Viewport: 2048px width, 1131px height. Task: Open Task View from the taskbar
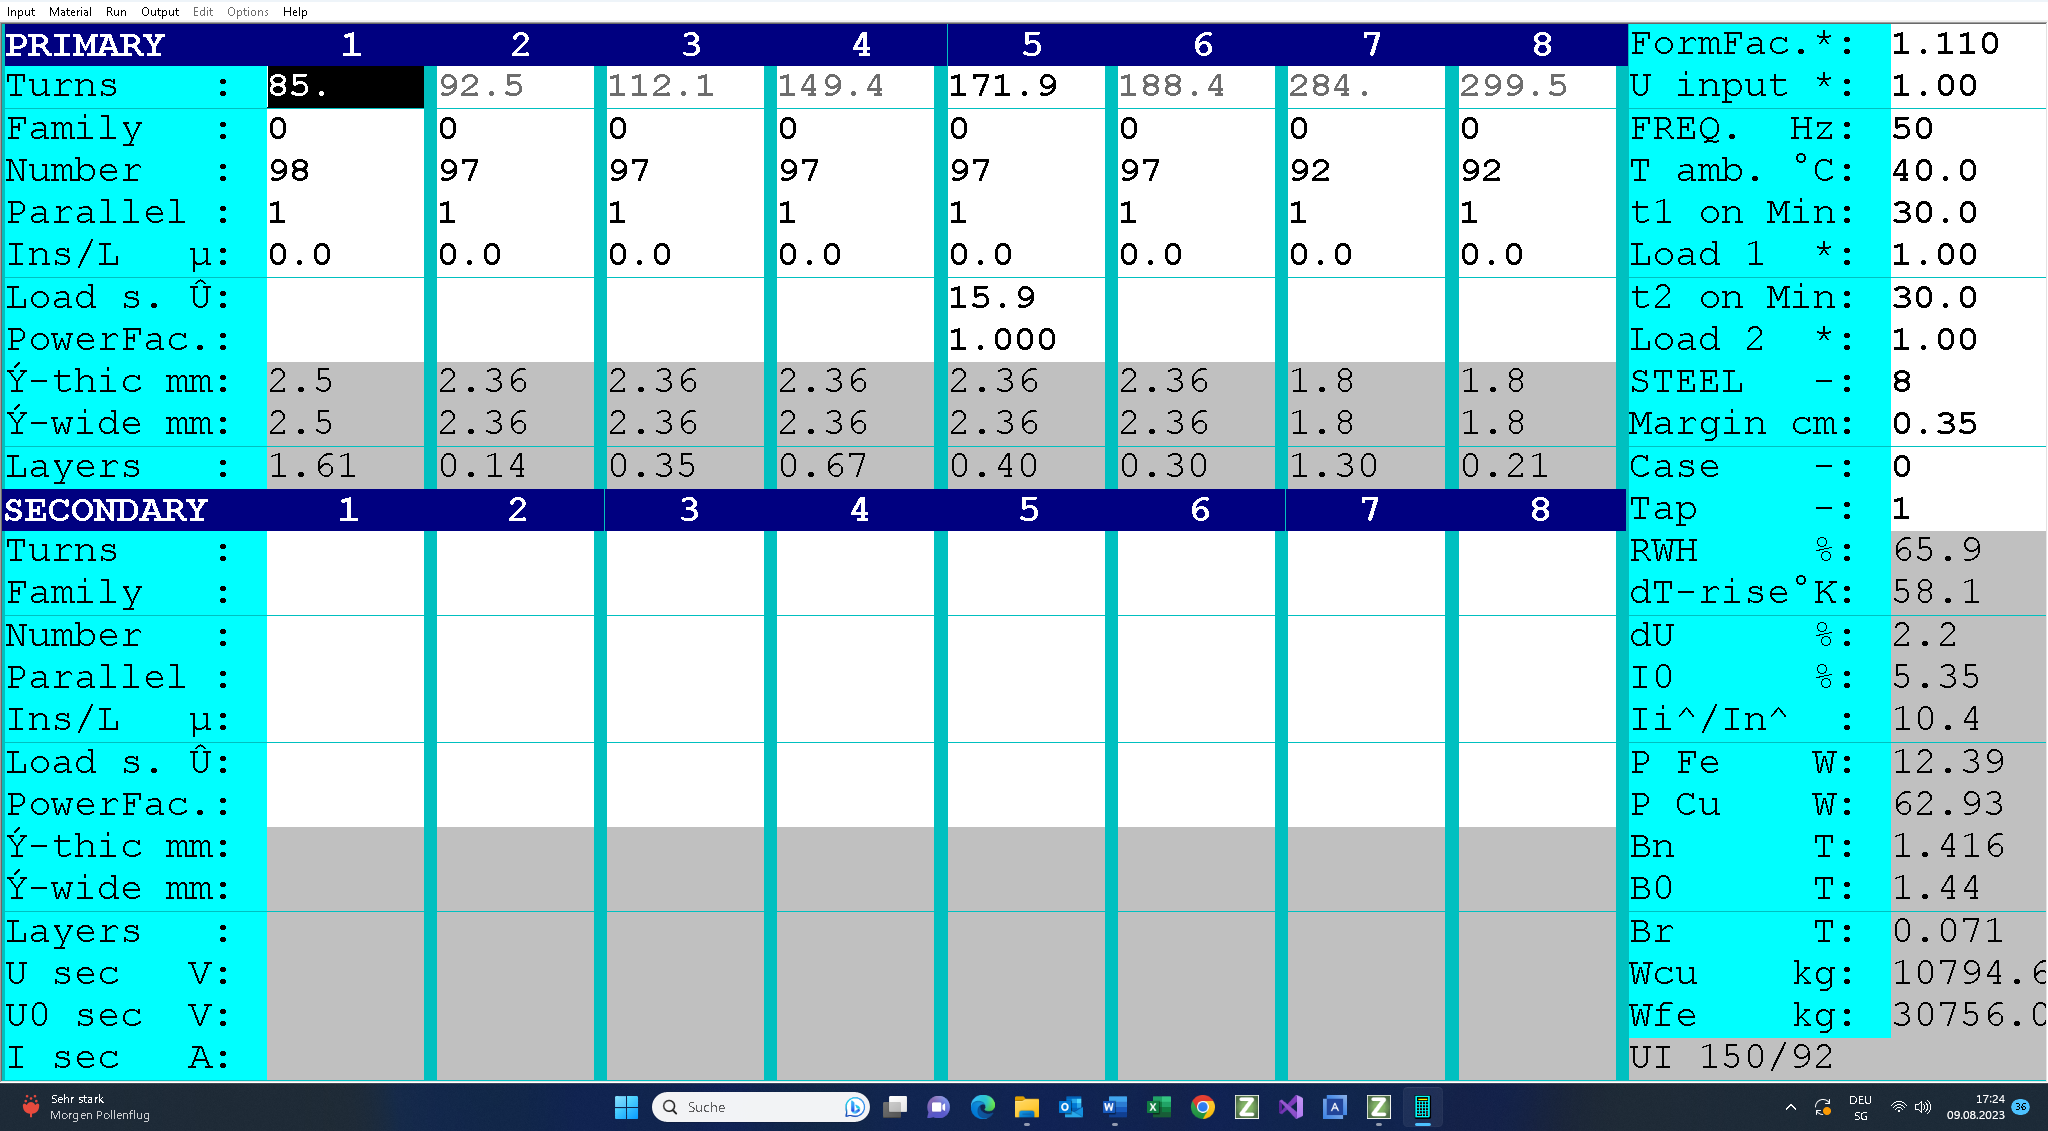tap(896, 1107)
